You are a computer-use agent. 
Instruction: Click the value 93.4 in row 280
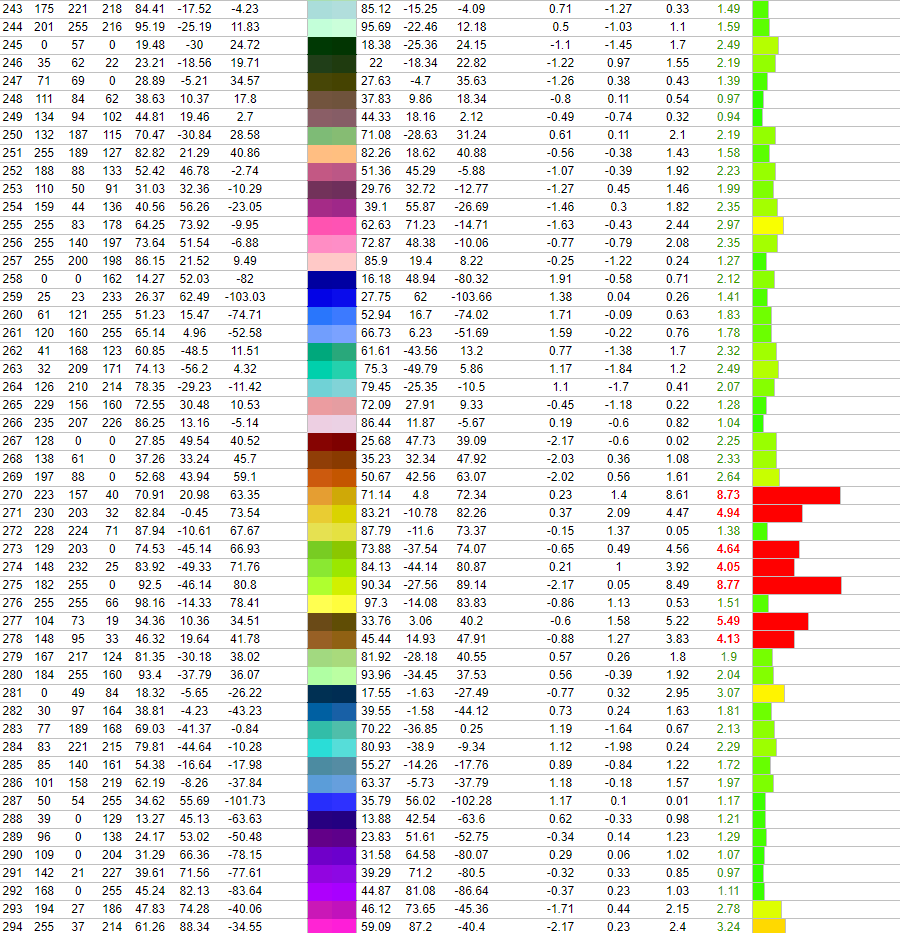pos(150,675)
